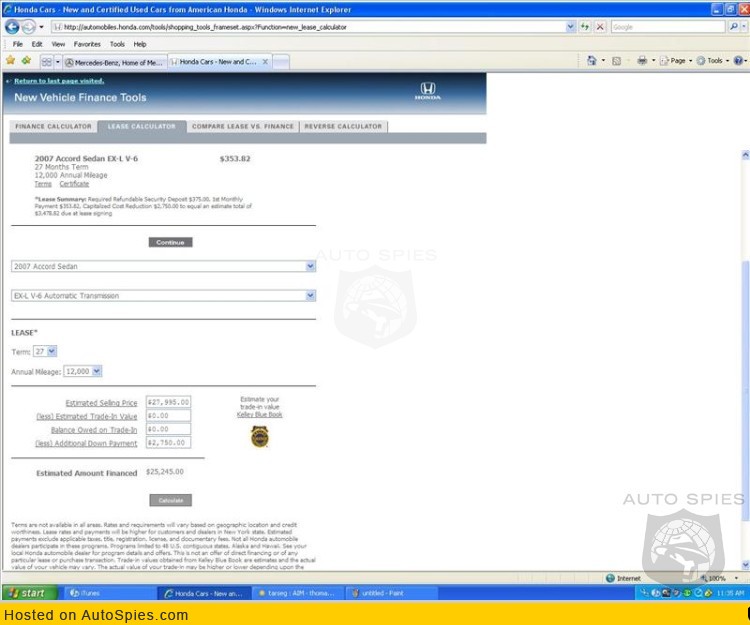Follow the Return to last page visited link
The image size is (750, 625).
pos(59,81)
